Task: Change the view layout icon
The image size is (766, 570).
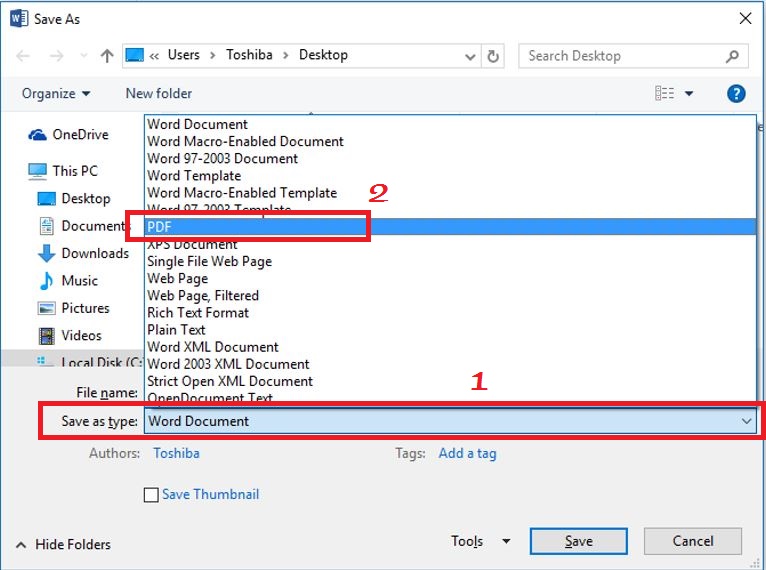Action: [x=665, y=93]
